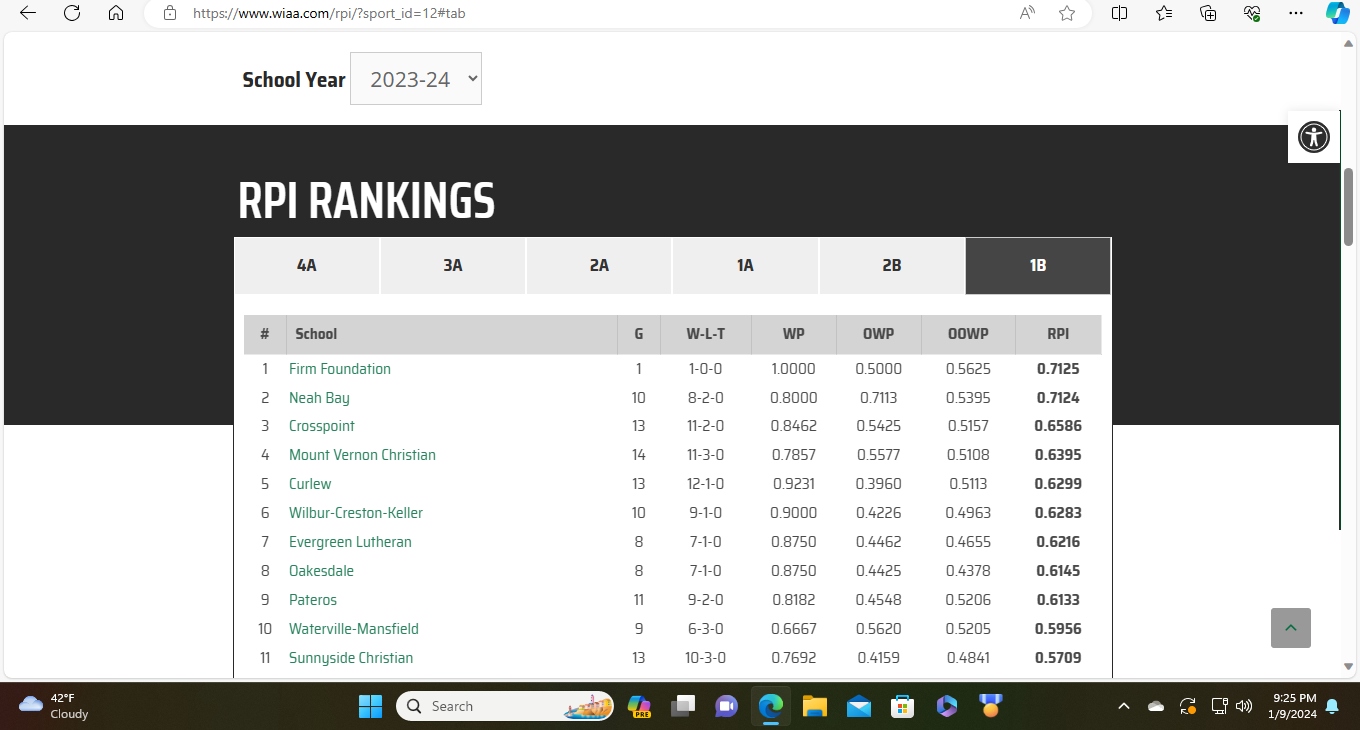Image resolution: width=1360 pixels, height=730 pixels.
Task: Open the Windows Start menu
Action: coord(370,706)
